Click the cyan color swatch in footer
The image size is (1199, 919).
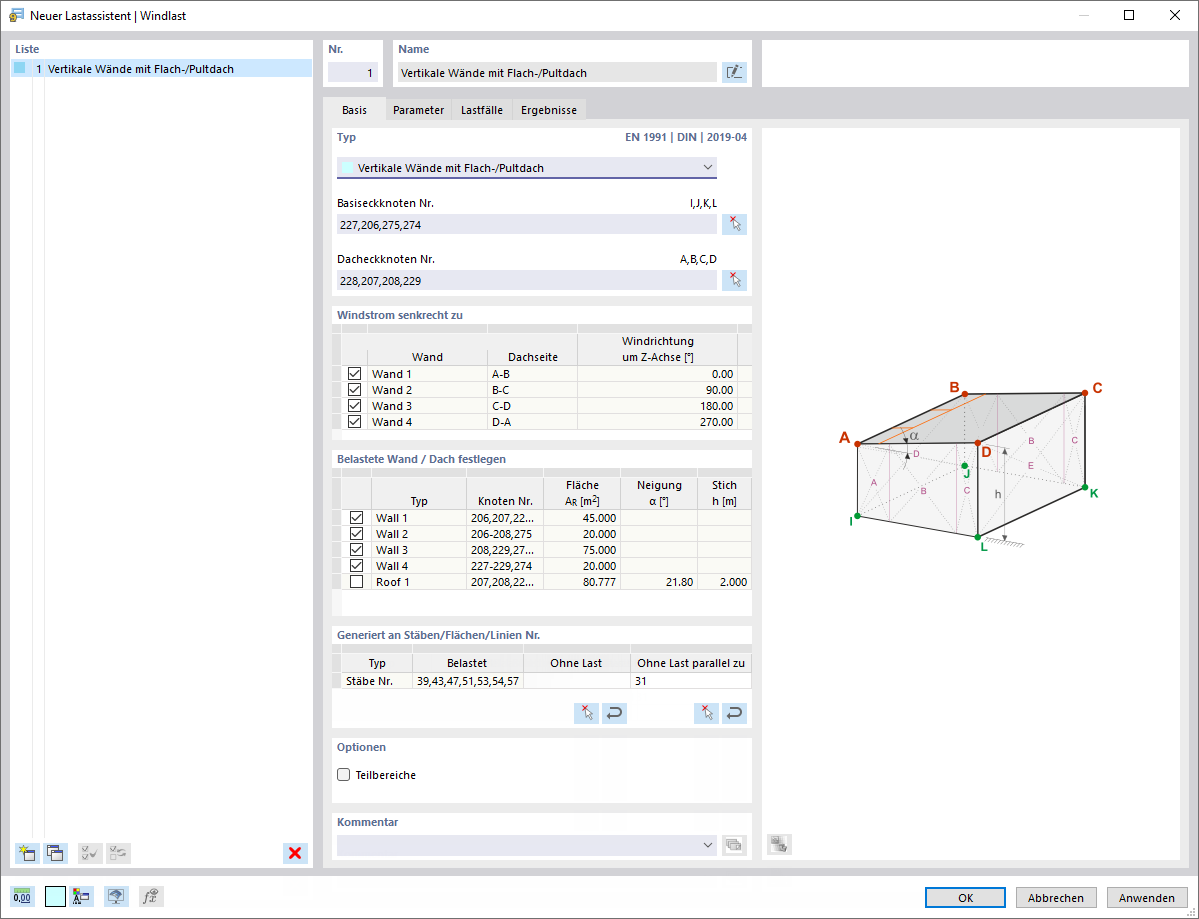click(55, 897)
